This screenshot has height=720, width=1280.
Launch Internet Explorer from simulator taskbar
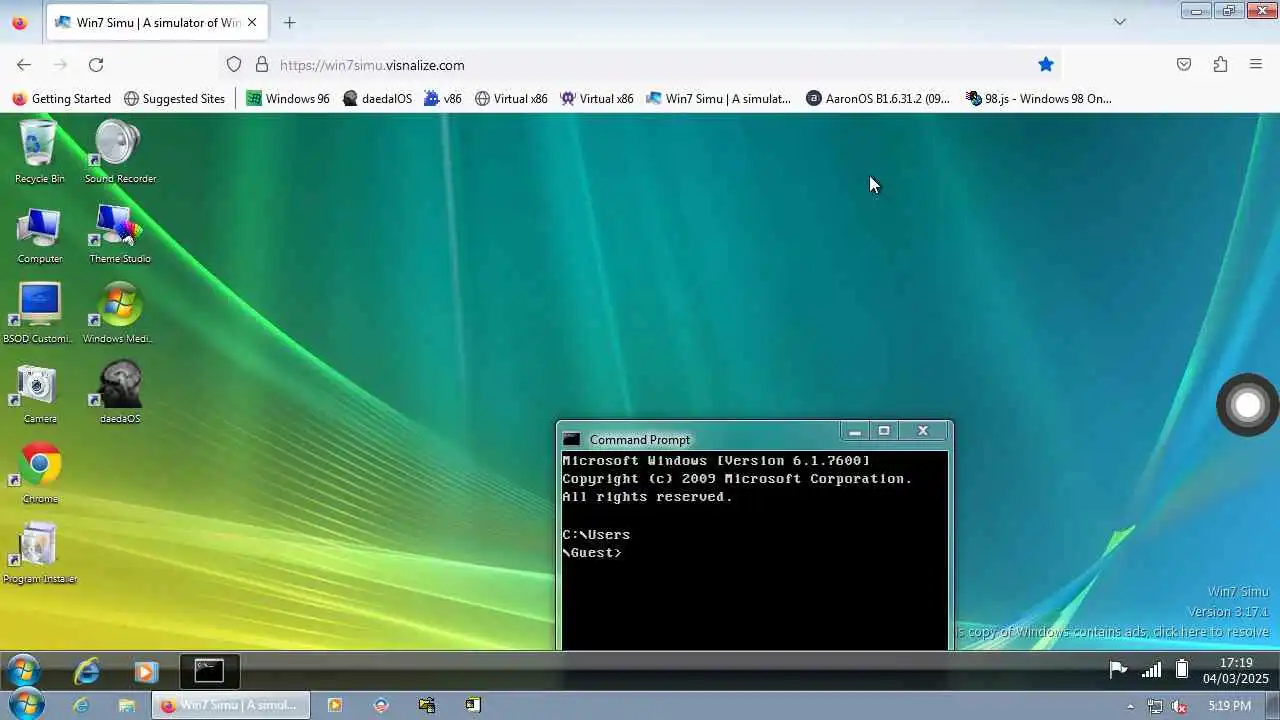87,671
